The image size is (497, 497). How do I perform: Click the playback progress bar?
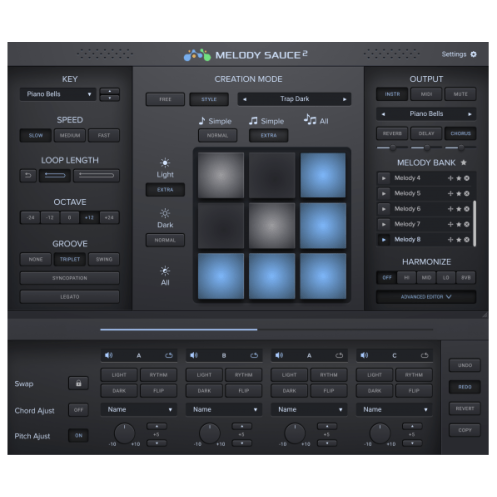(x=266, y=329)
